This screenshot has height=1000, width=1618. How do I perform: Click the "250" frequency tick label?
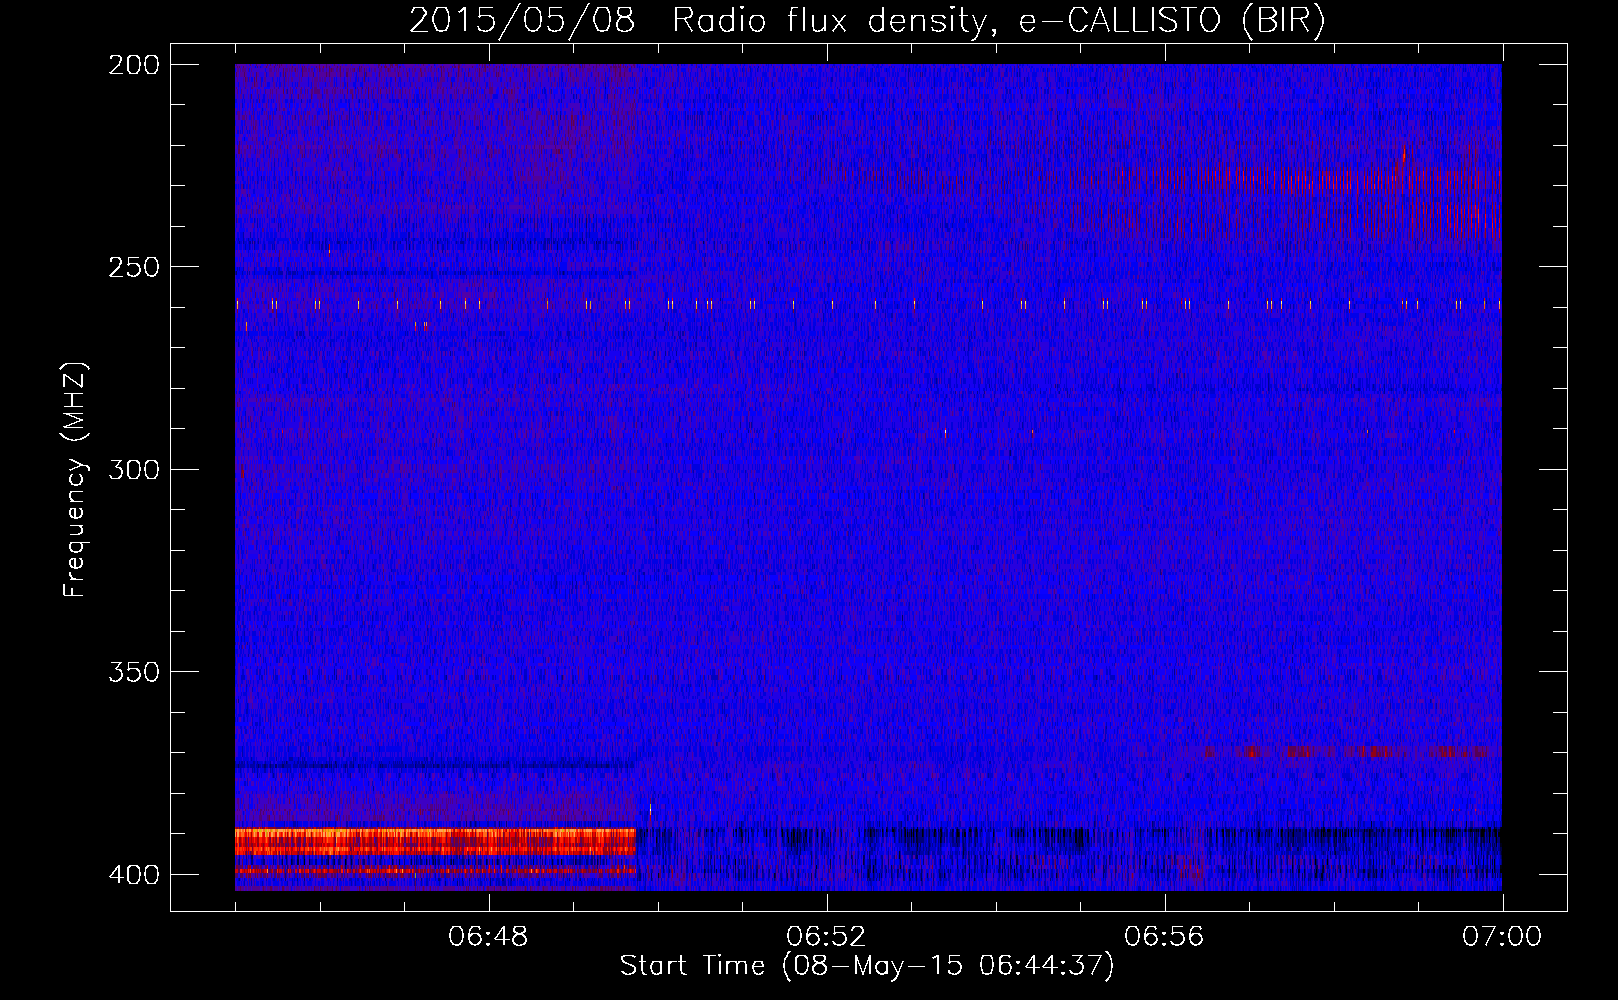tap(134, 267)
